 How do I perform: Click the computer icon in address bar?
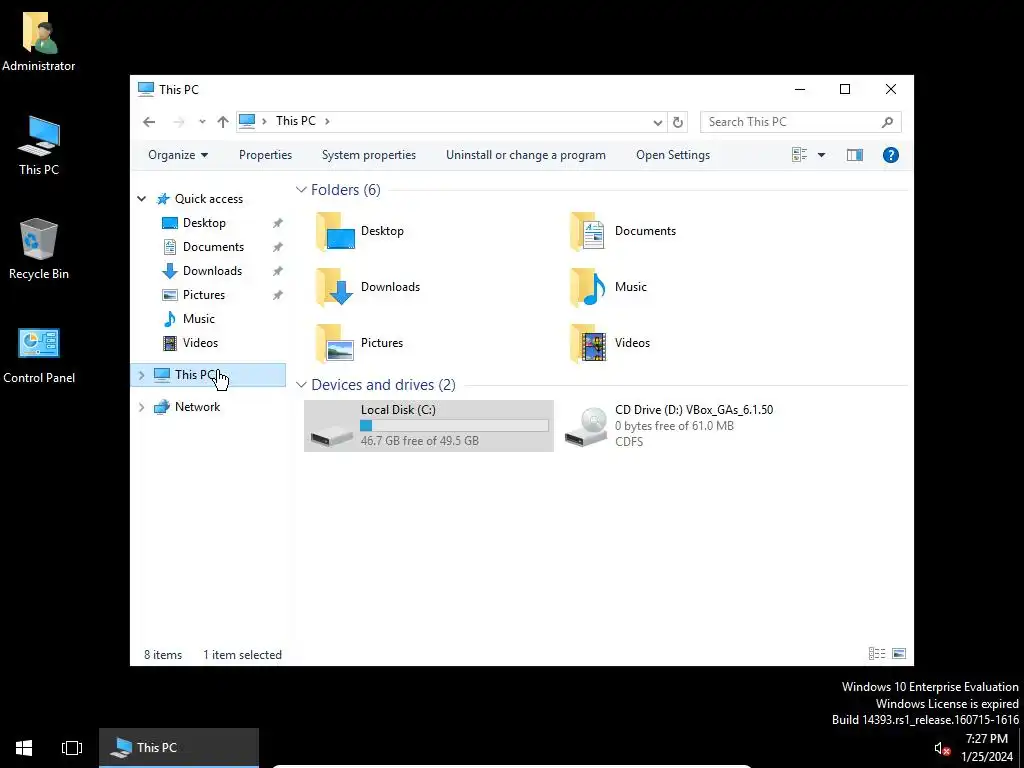point(247,121)
